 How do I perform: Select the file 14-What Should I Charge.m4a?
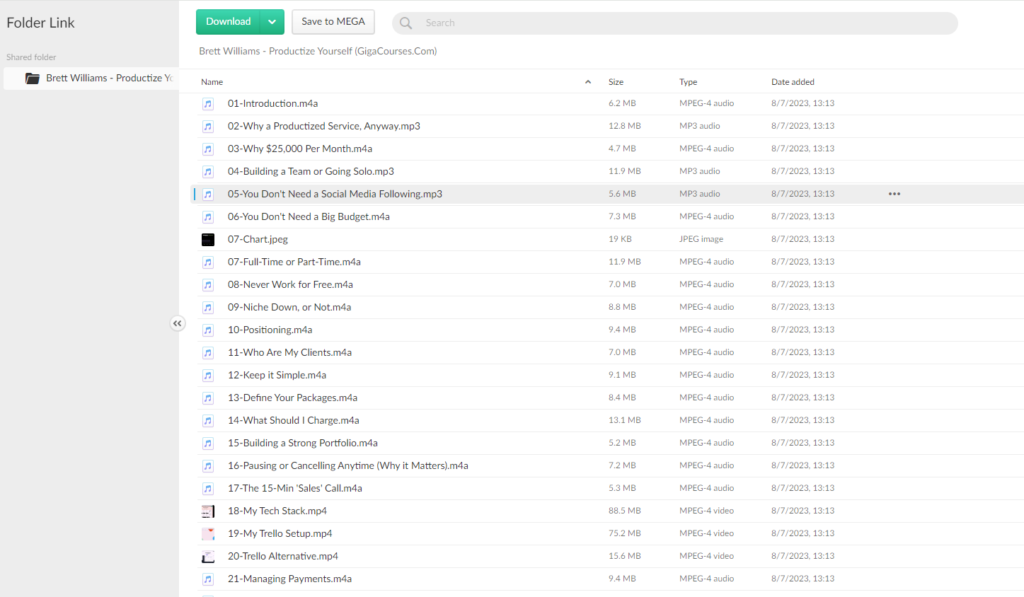[x=293, y=420]
